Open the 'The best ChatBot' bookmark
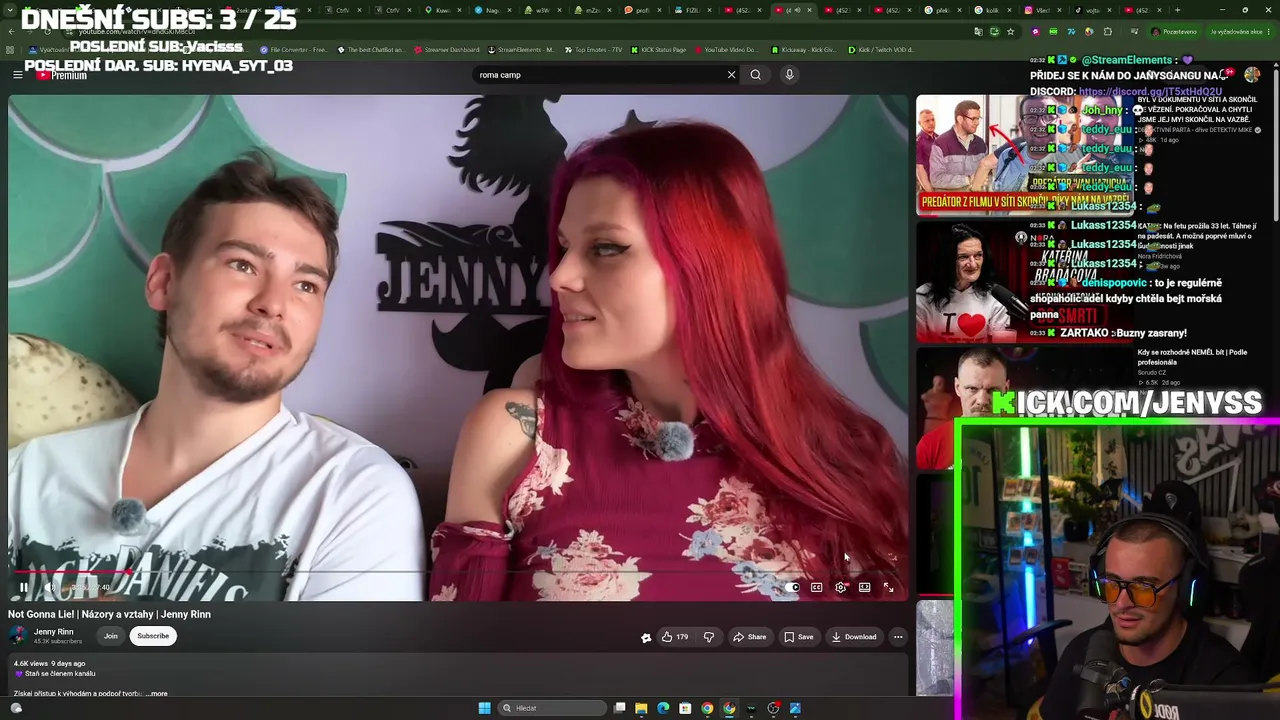1280x720 pixels. [x=370, y=49]
